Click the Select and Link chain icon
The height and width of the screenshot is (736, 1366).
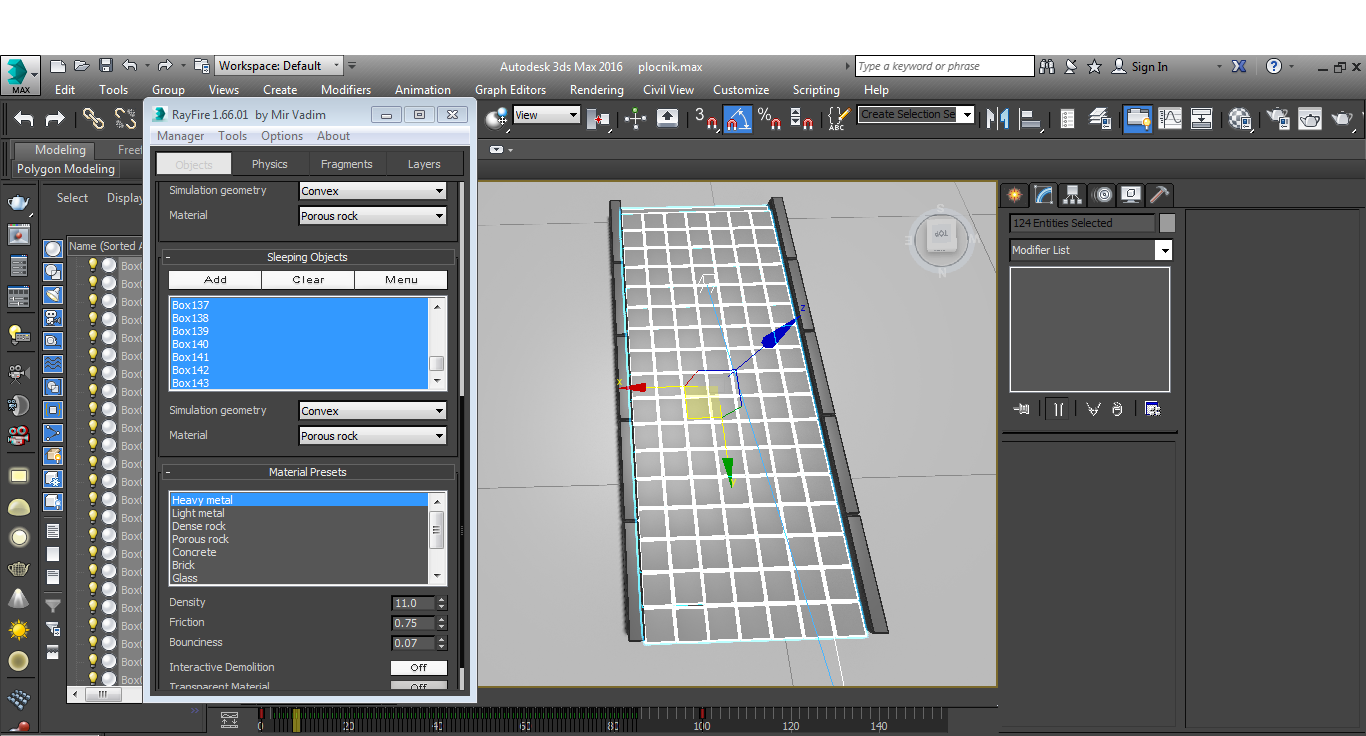click(x=93, y=119)
